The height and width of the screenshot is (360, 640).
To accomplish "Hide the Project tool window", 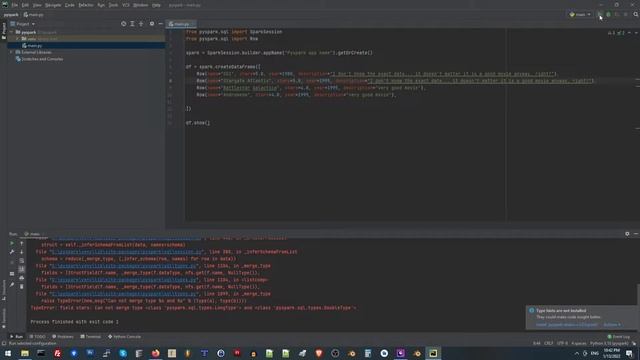I will click(160, 24).
